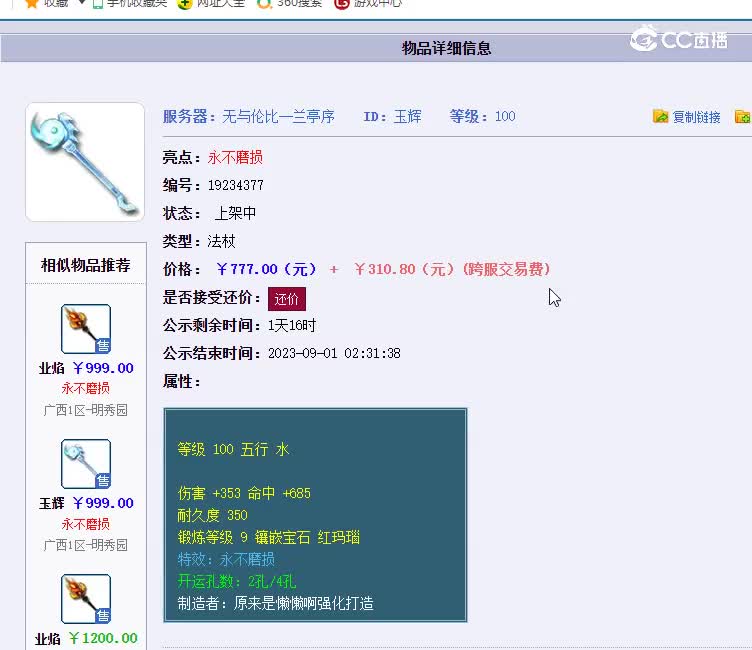Click 广西1区-明秀园 under 玉辉
The width and height of the screenshot is (752, 650).
tap(86, 545)
